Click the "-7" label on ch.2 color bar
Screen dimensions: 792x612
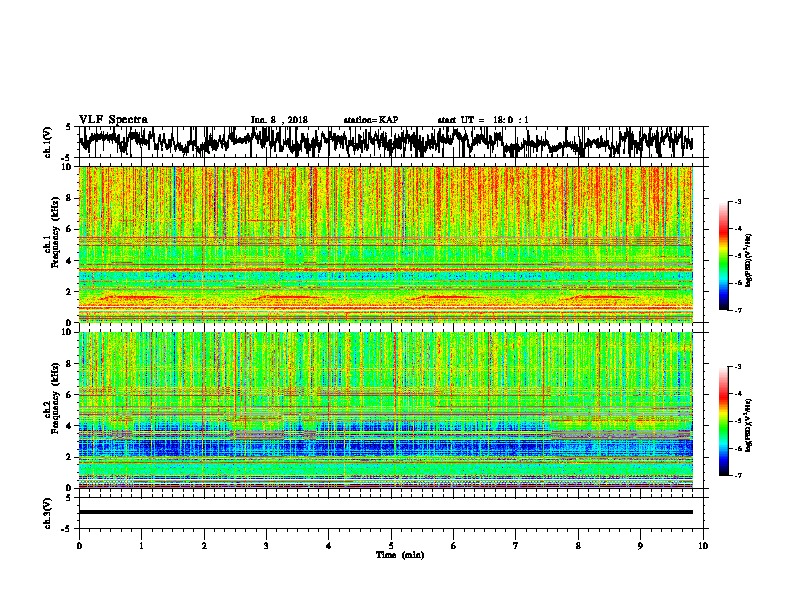coord(738,475)
